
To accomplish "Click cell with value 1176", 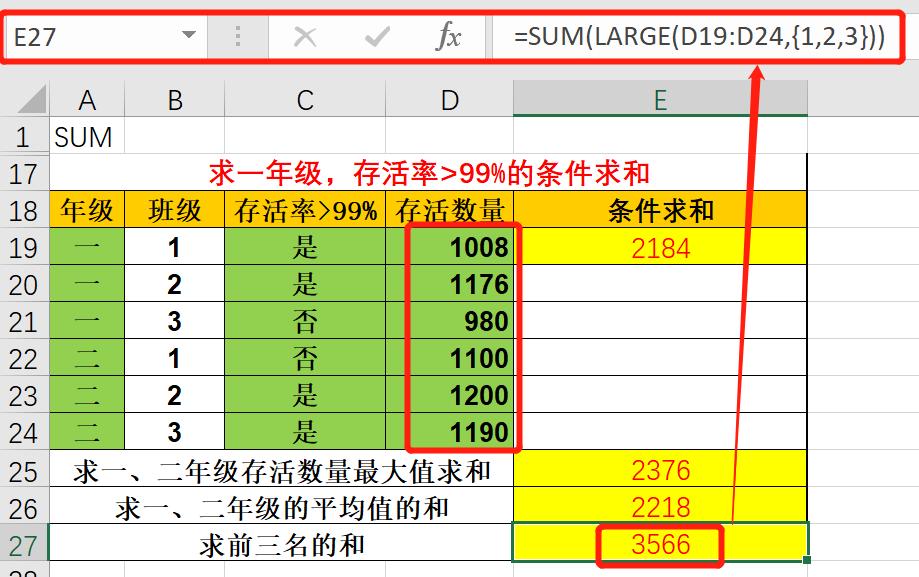I will 450,284.
